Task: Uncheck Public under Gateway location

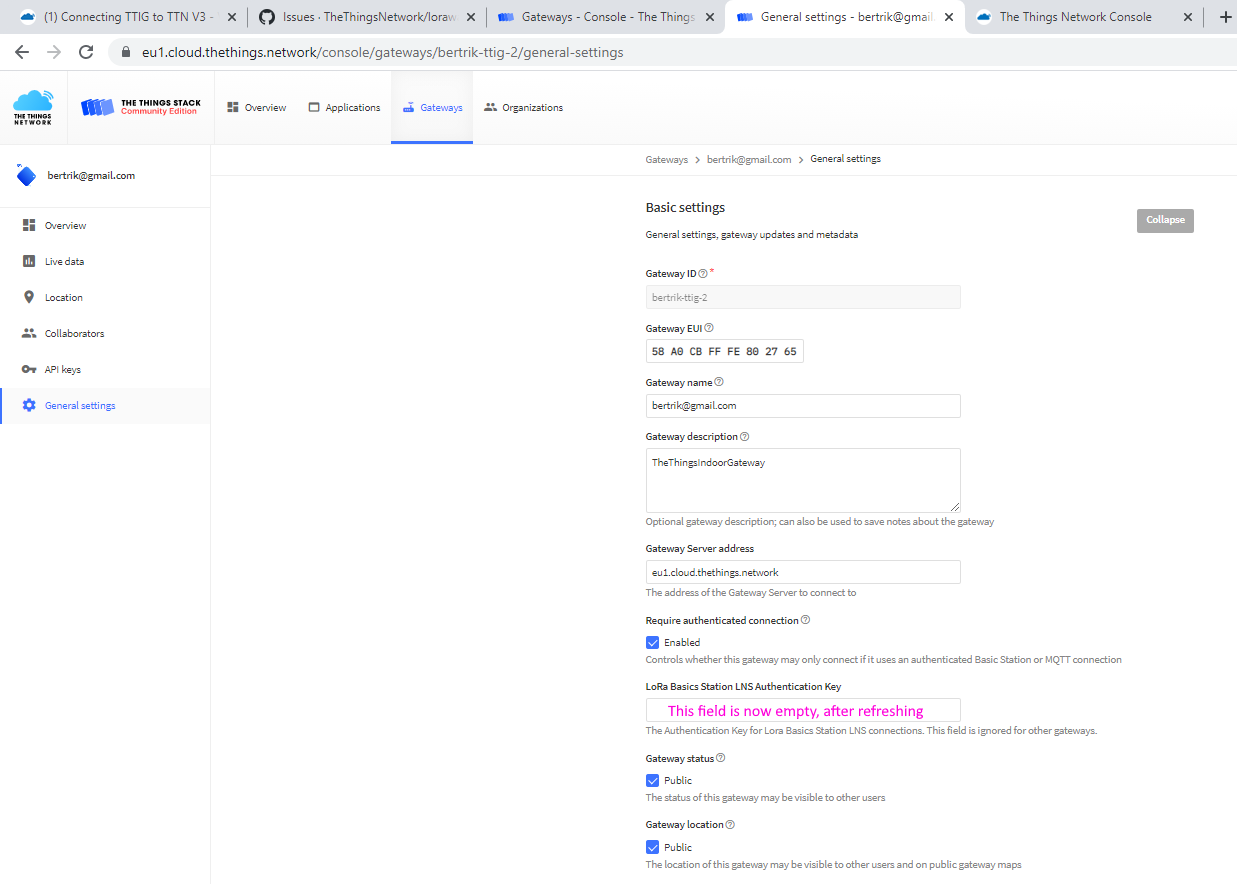Action: pyautogui.click(x=652, y=847)
